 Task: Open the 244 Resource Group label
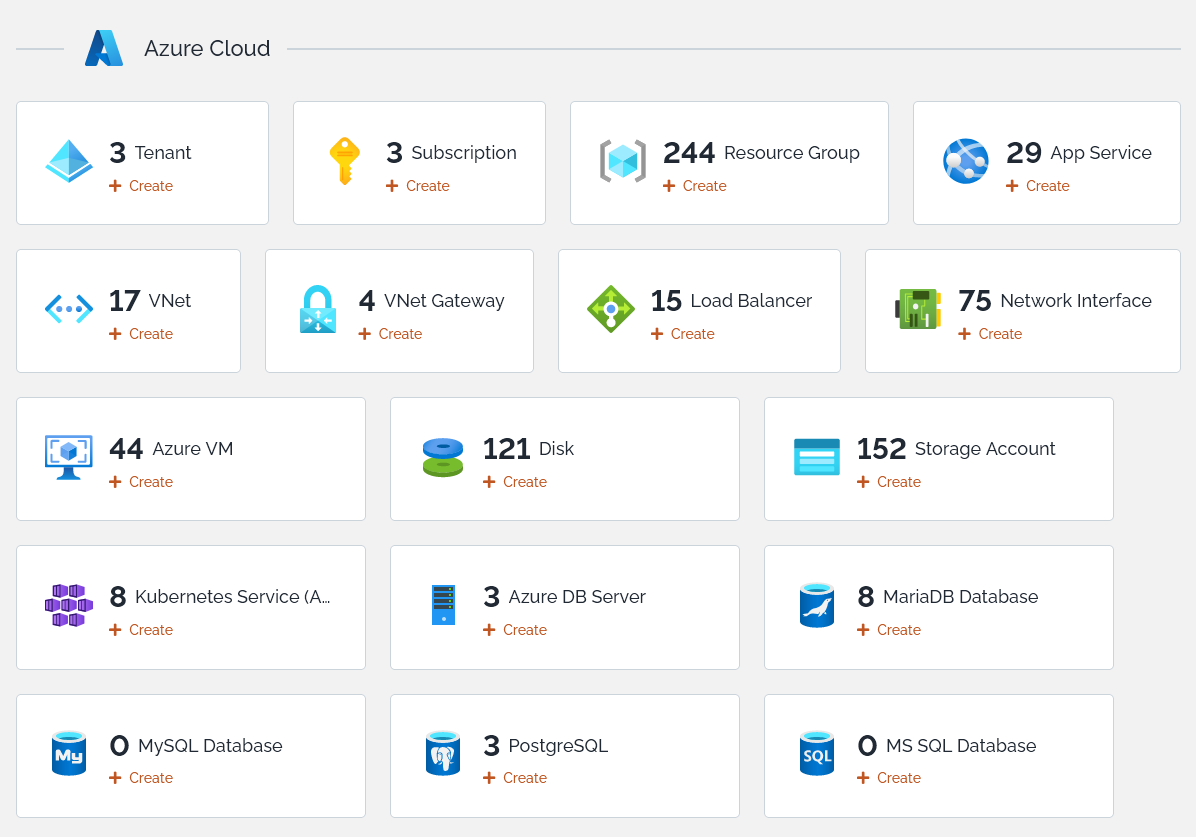pos(761,153)
